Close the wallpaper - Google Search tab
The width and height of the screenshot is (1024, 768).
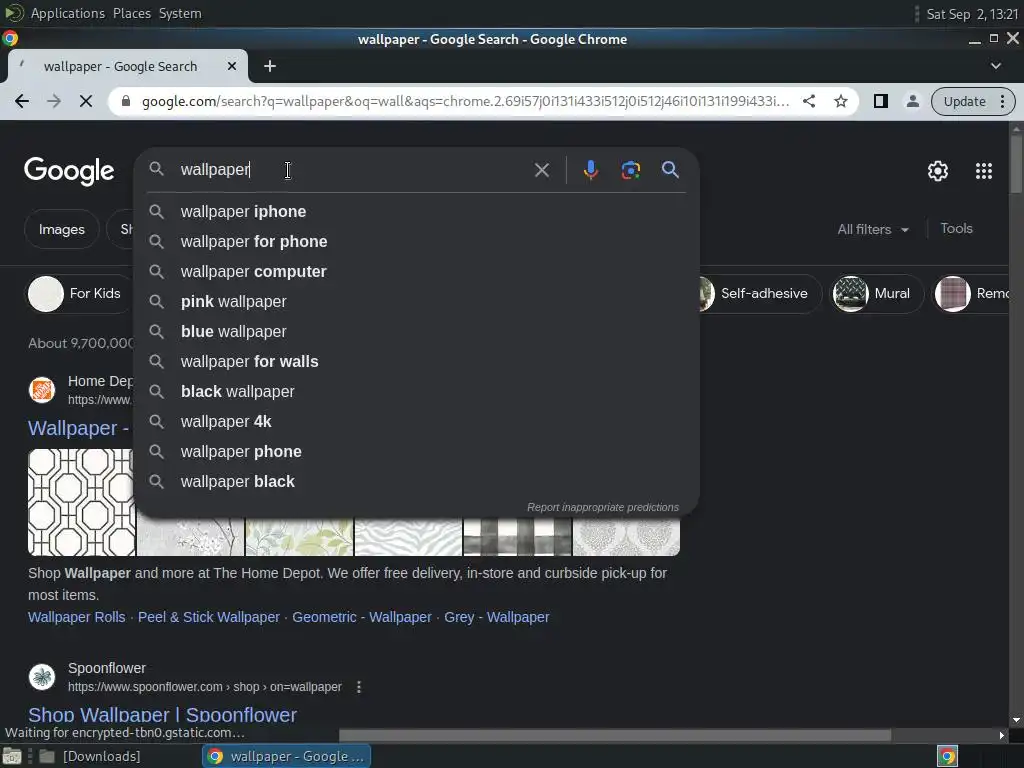tap(231, 66)
